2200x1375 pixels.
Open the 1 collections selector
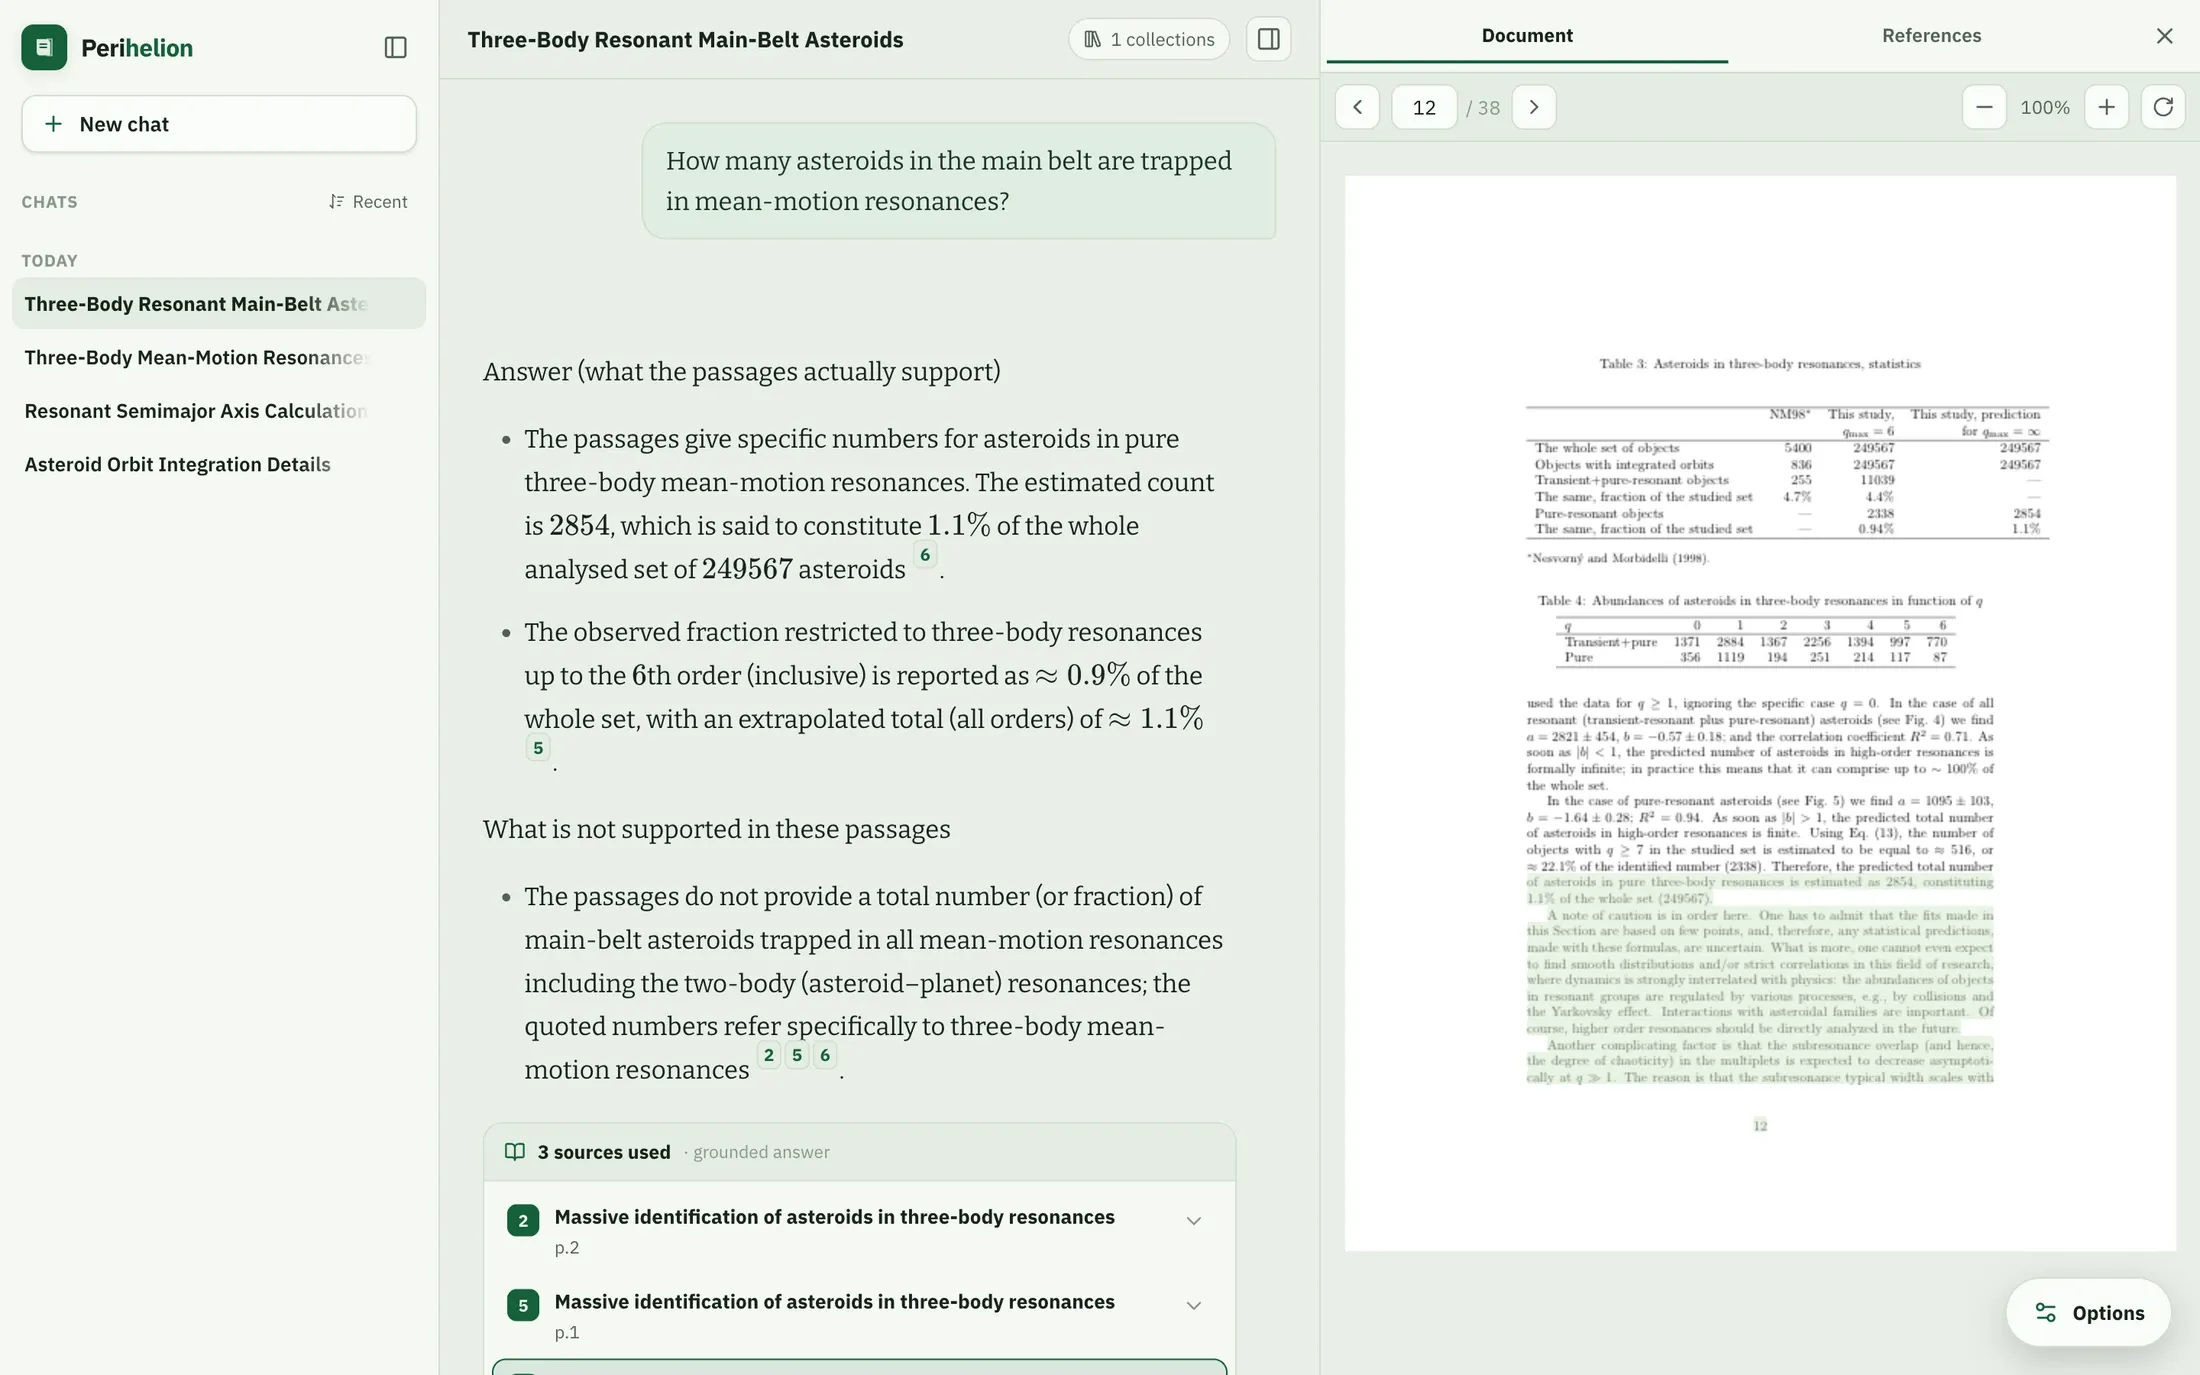tap(1149, 39)
